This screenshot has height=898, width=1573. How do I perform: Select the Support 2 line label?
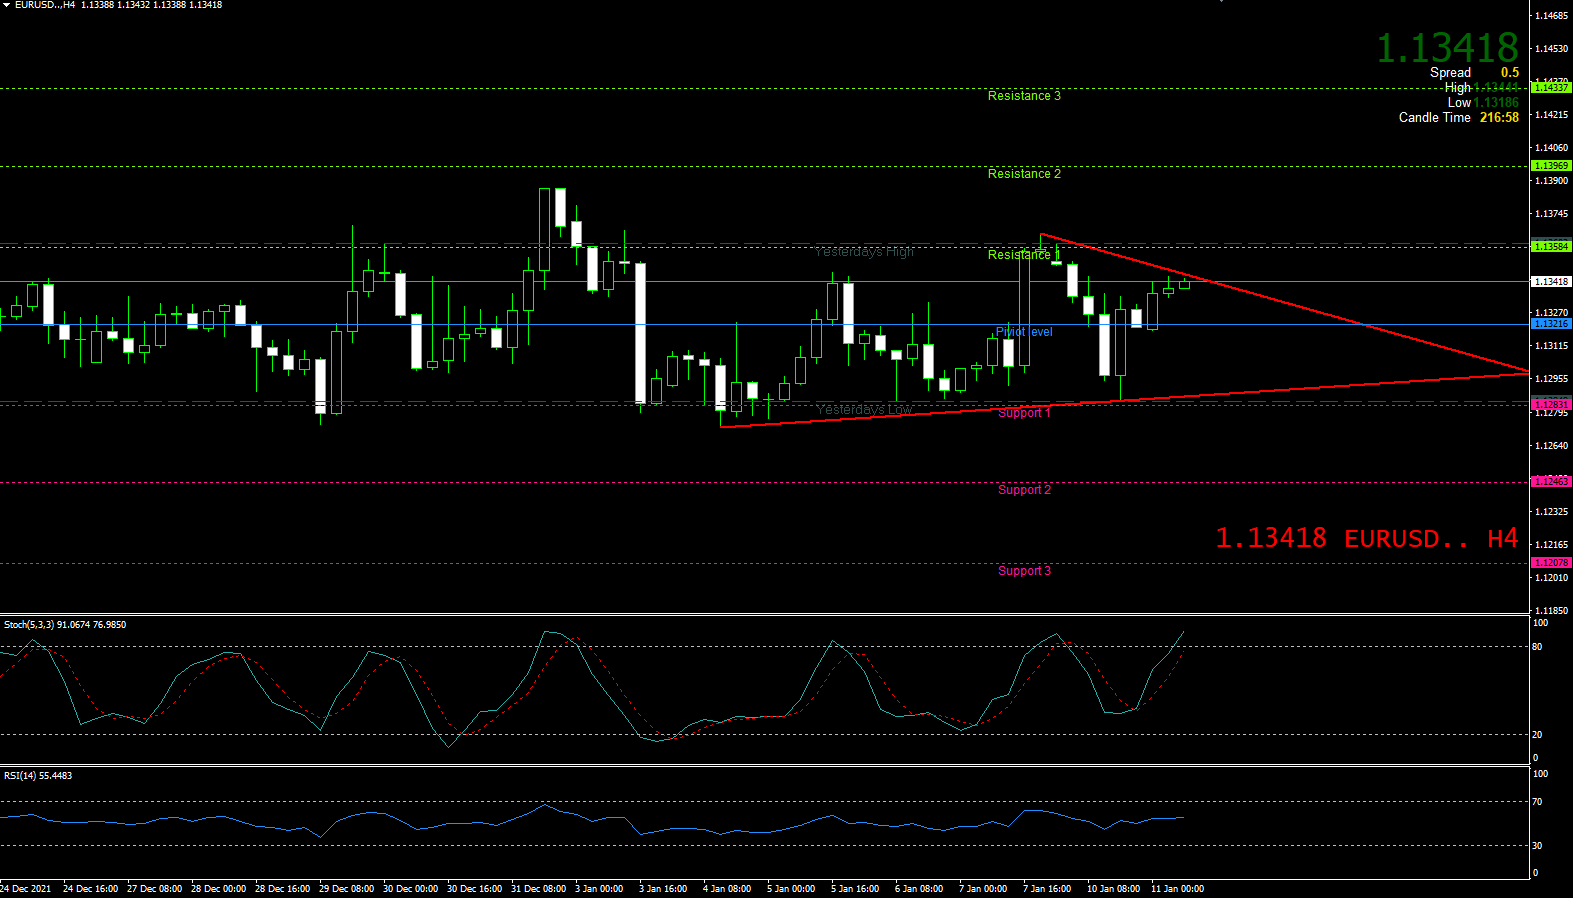(x=1023, y=490)
